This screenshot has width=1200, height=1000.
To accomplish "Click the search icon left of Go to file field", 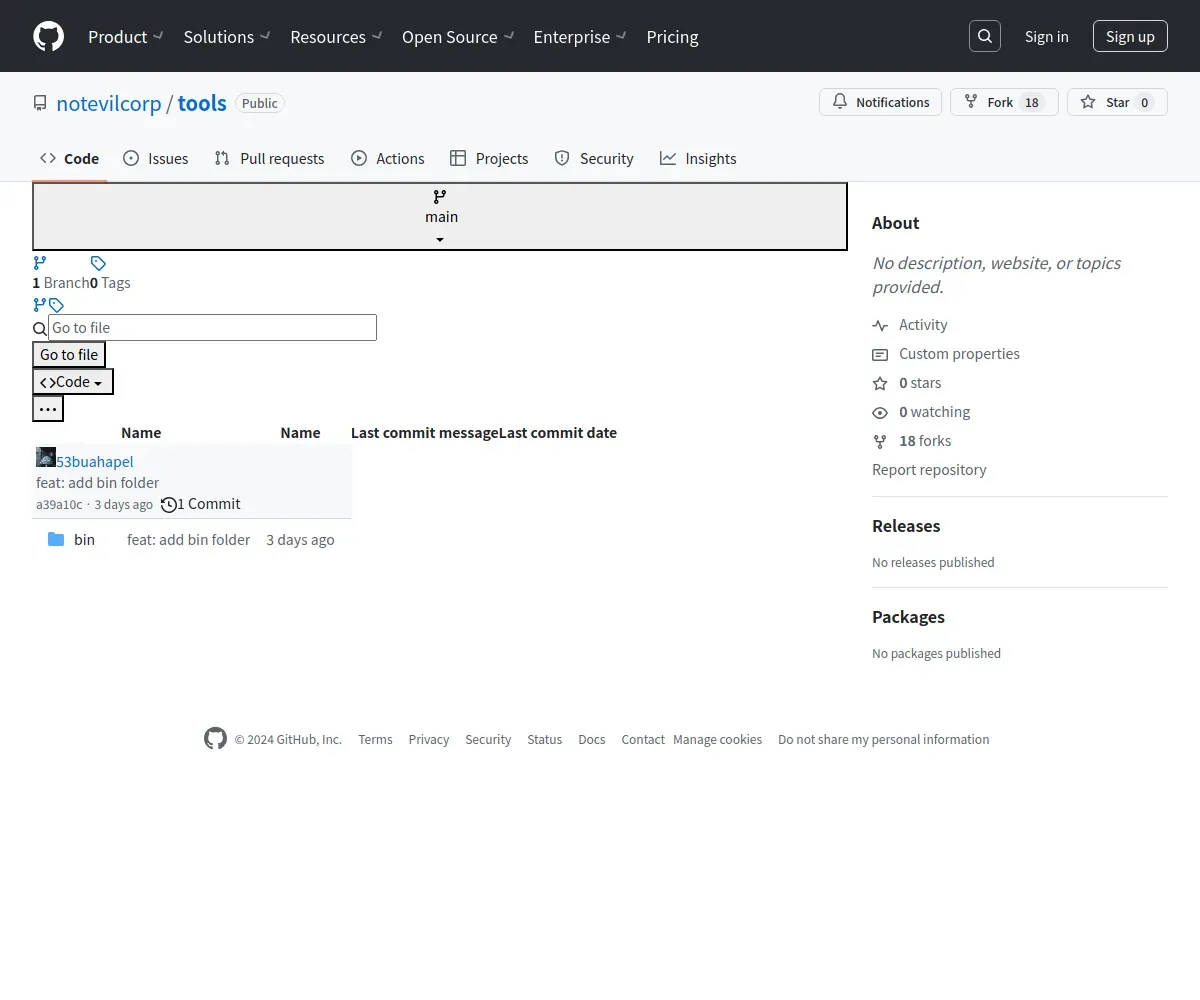I will point(40,329).
